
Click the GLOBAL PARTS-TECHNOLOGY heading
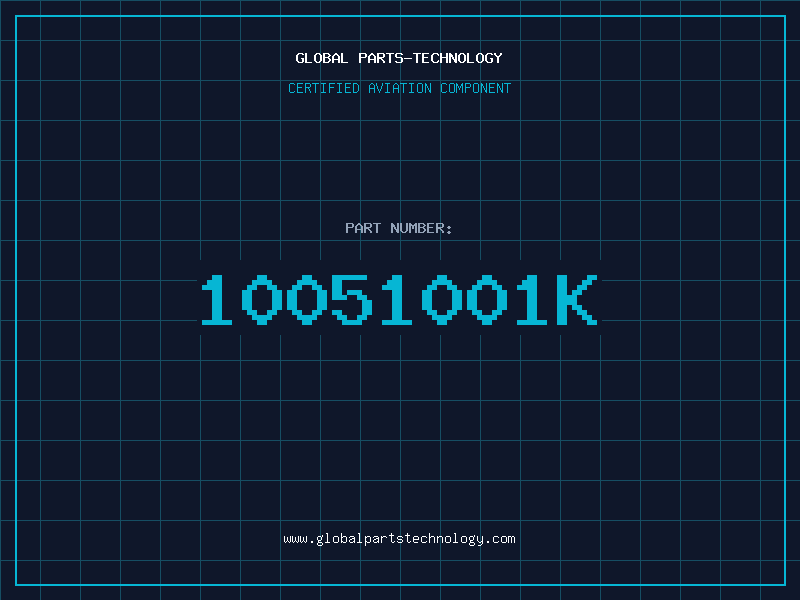coord(399,58)
